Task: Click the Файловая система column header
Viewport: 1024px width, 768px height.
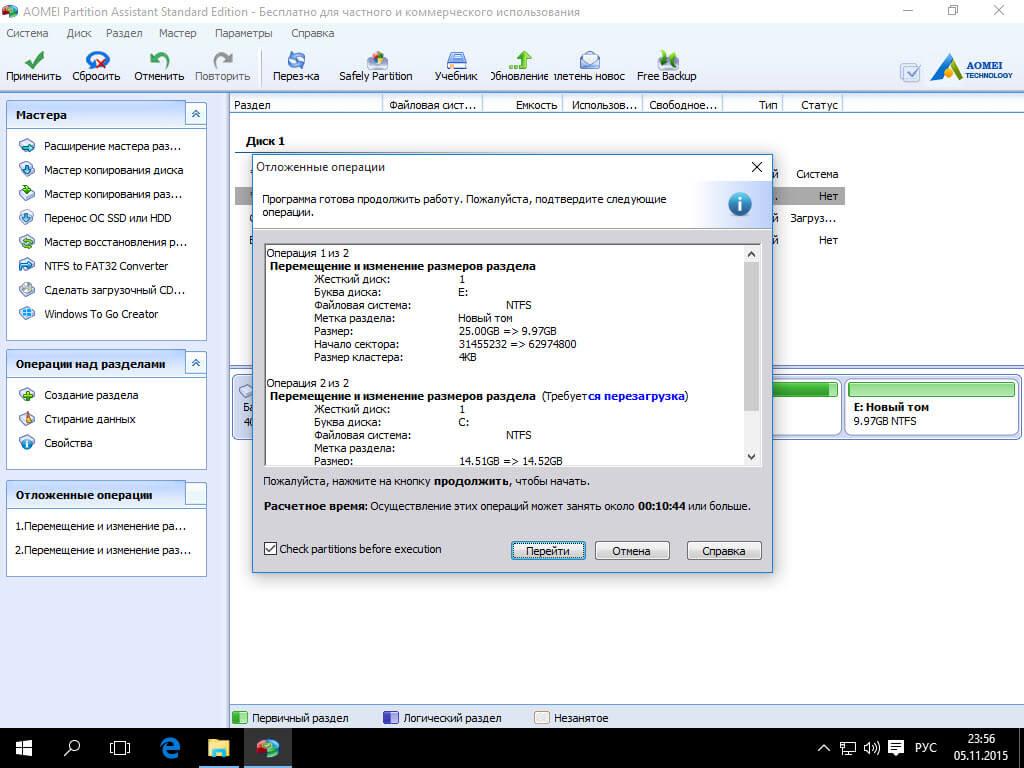Action: click(432, 104)
